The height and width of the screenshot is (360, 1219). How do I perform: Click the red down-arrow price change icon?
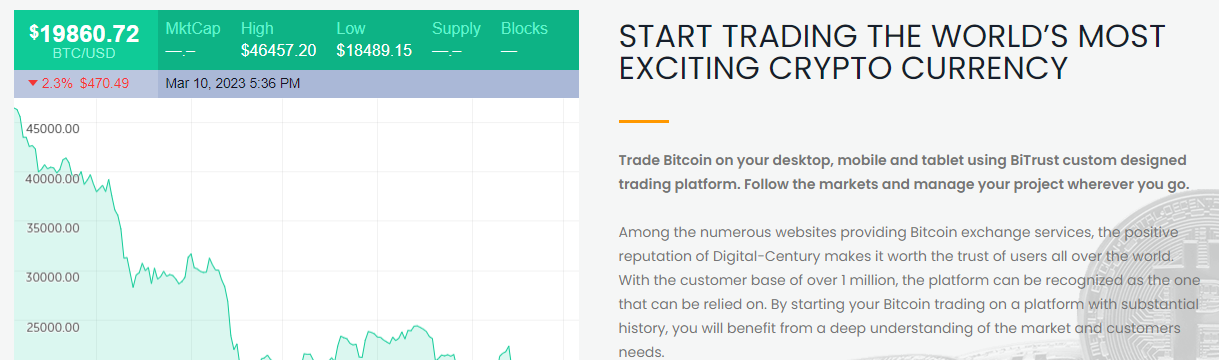click(x=33, y=83)
